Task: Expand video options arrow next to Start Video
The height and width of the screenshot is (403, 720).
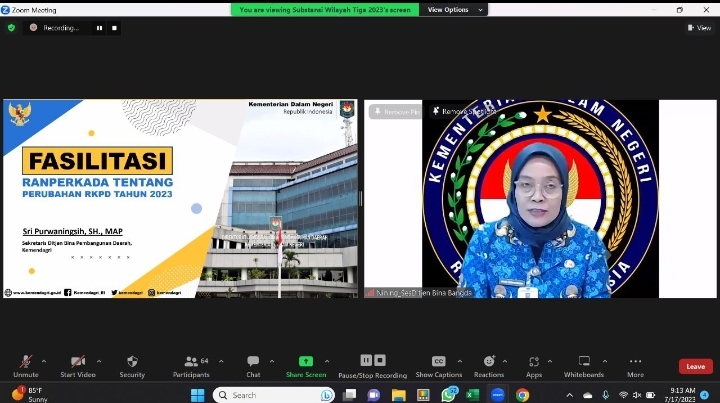Action: (x=97, y=358)
